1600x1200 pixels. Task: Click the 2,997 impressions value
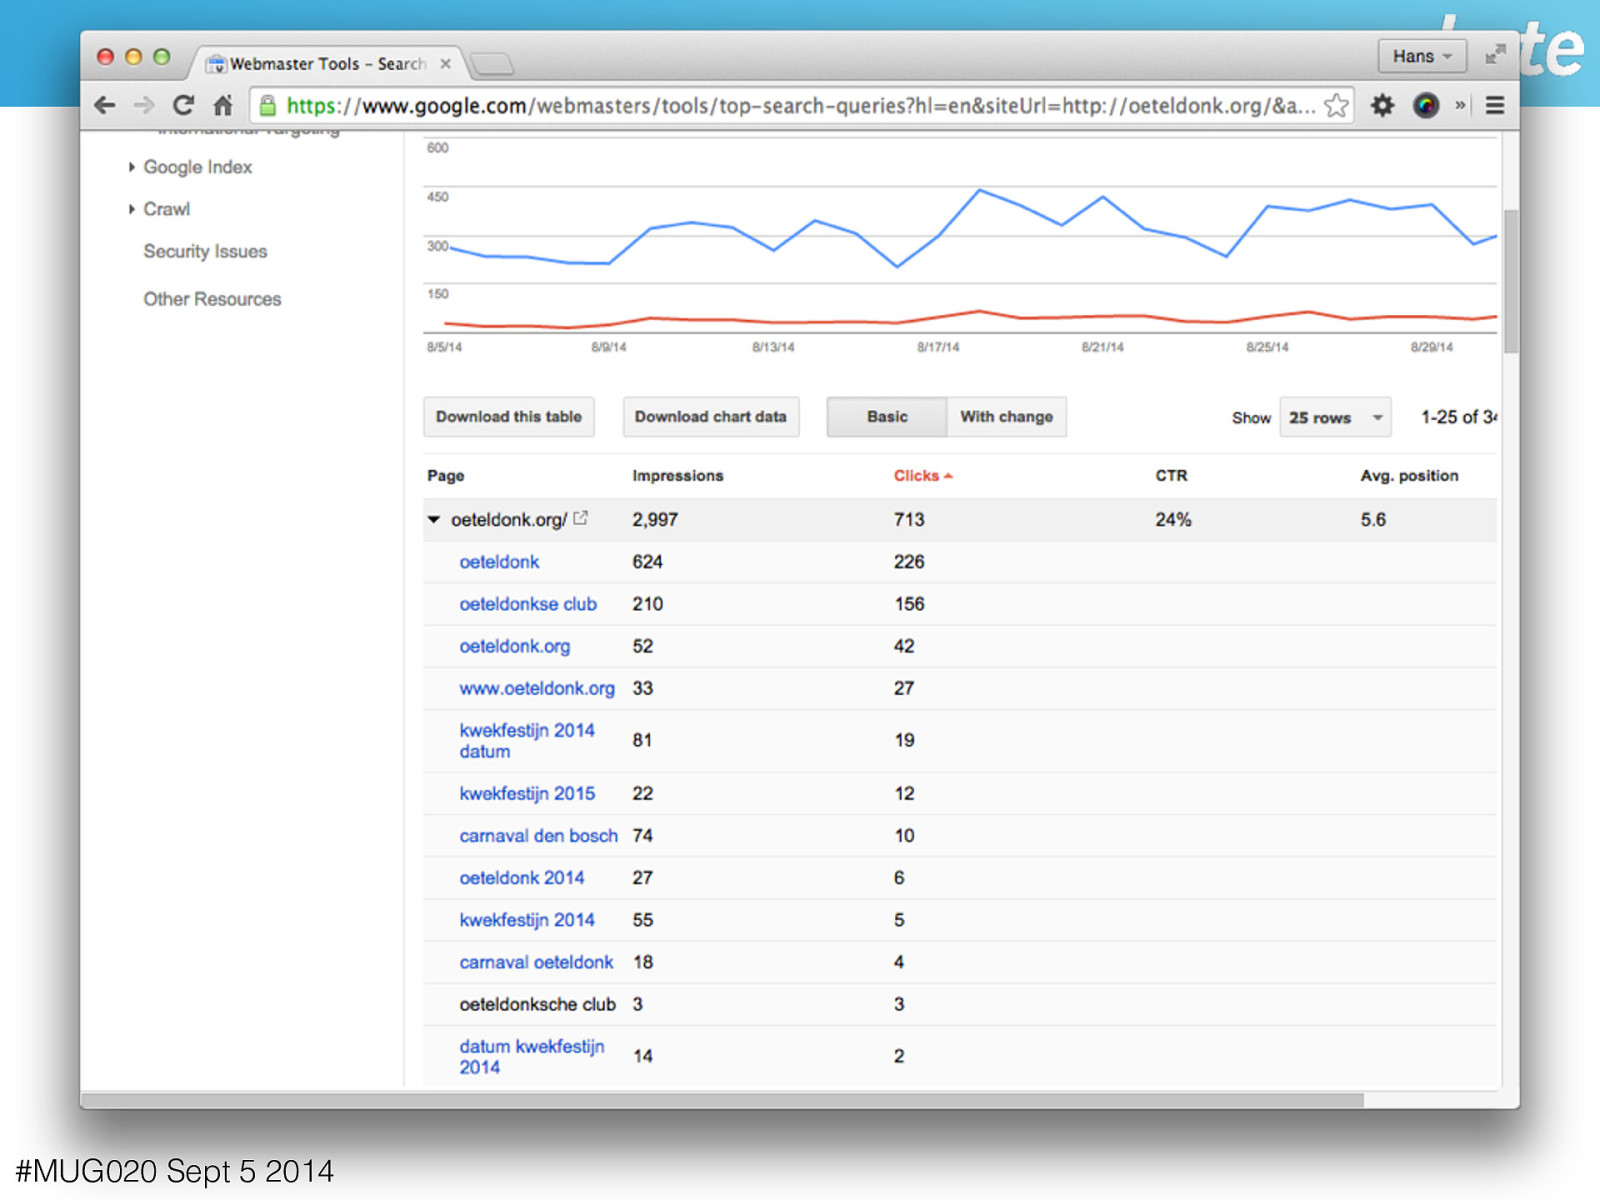click(655, 520)
